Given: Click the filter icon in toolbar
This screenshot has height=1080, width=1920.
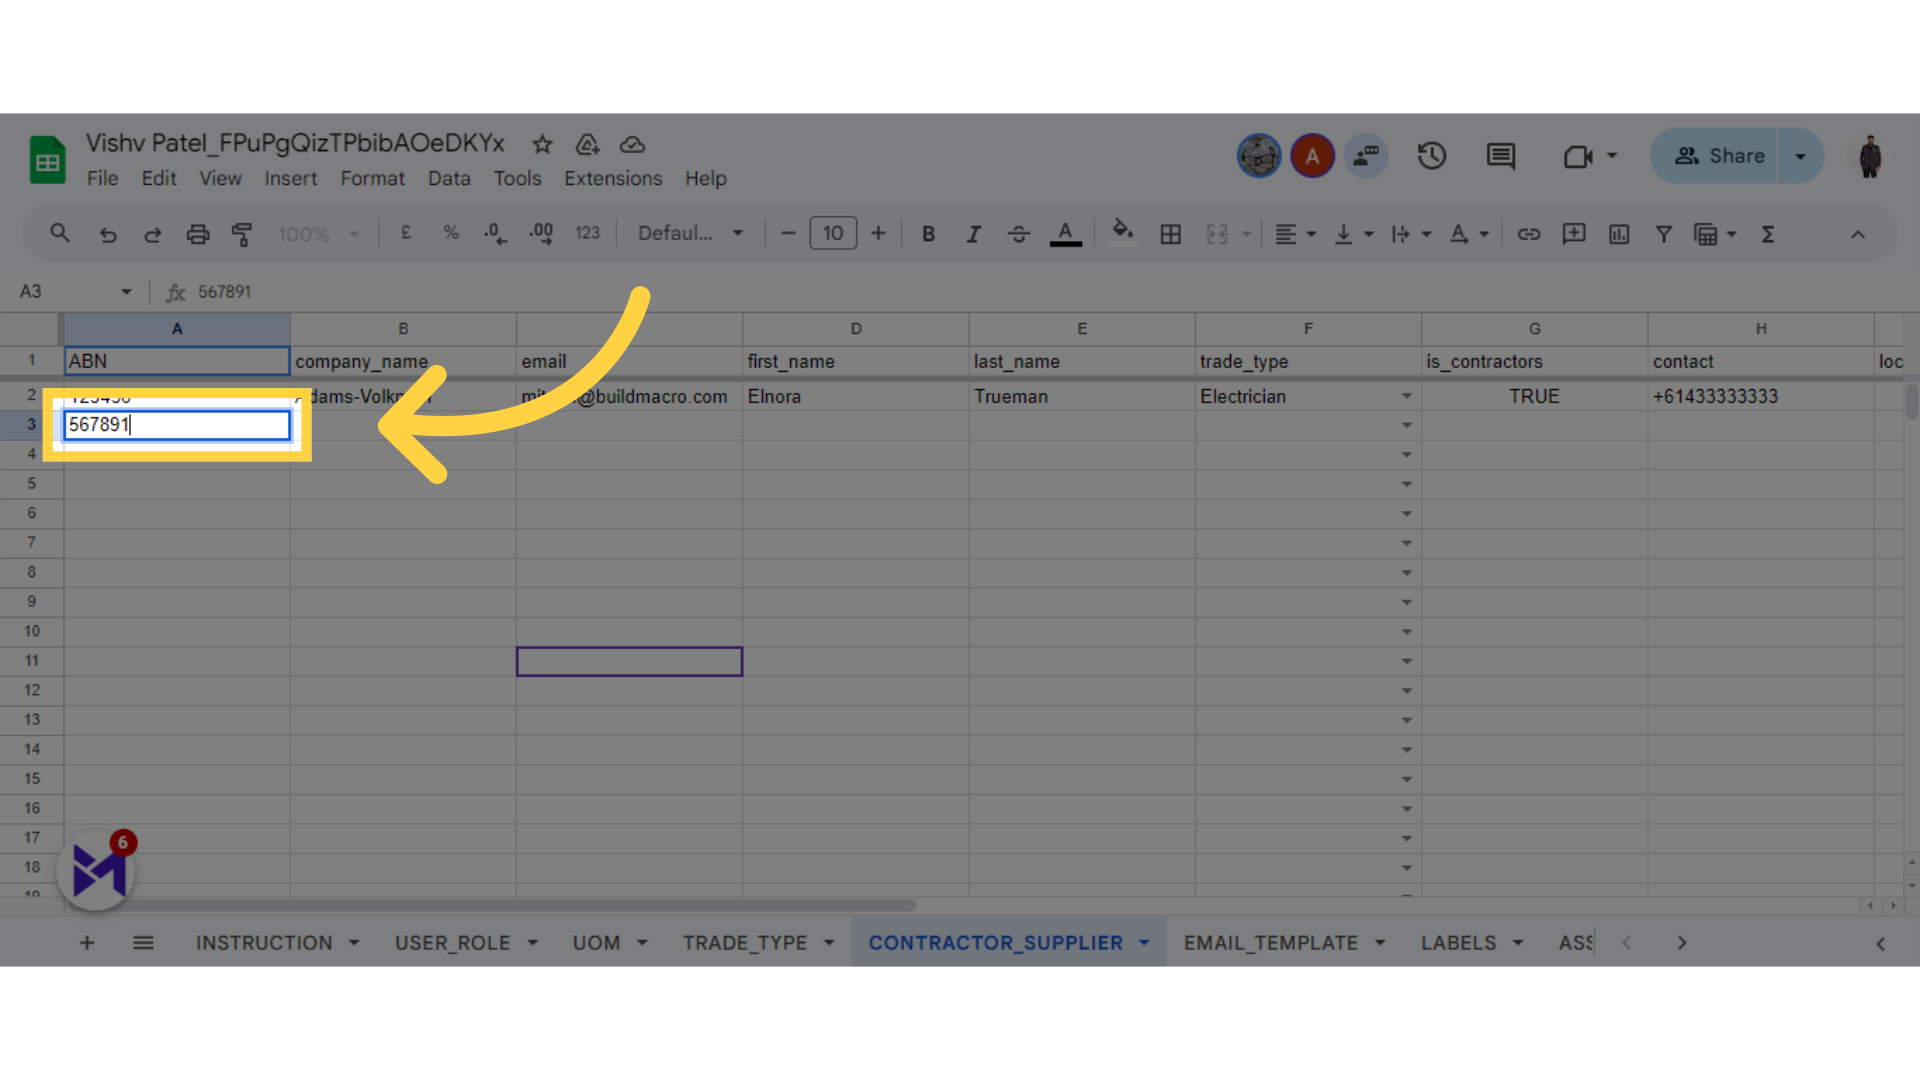Looking at the screenshot, I should 1663,233.
